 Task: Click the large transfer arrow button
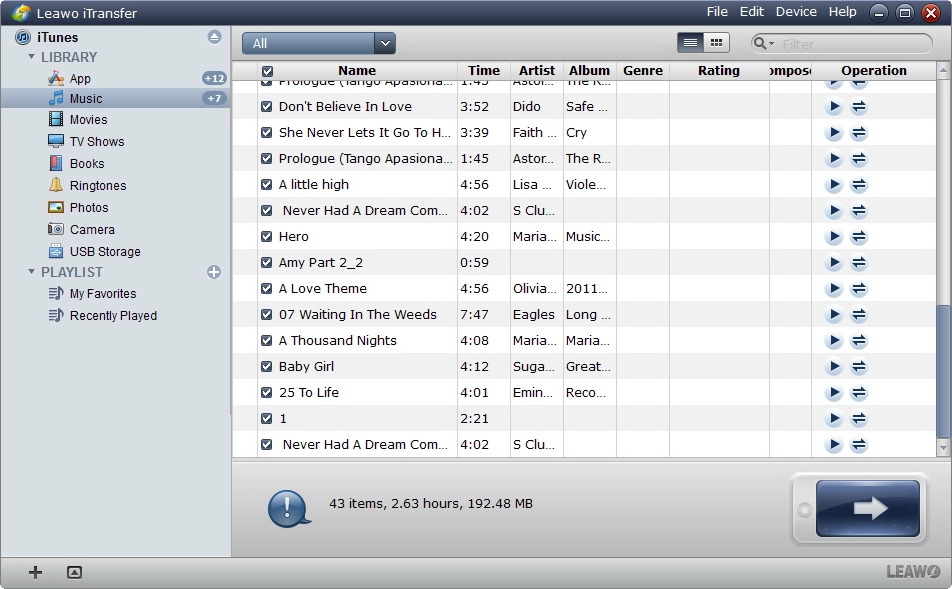[866, 508]
